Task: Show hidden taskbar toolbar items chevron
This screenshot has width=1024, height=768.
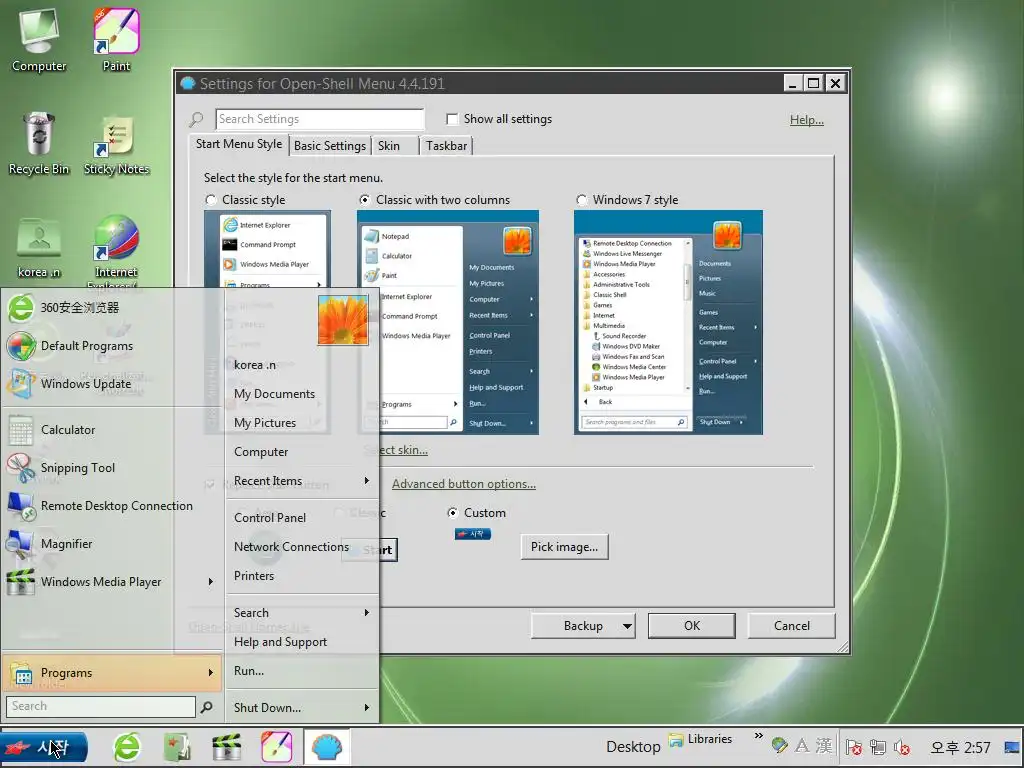Action: pos(758,736)
